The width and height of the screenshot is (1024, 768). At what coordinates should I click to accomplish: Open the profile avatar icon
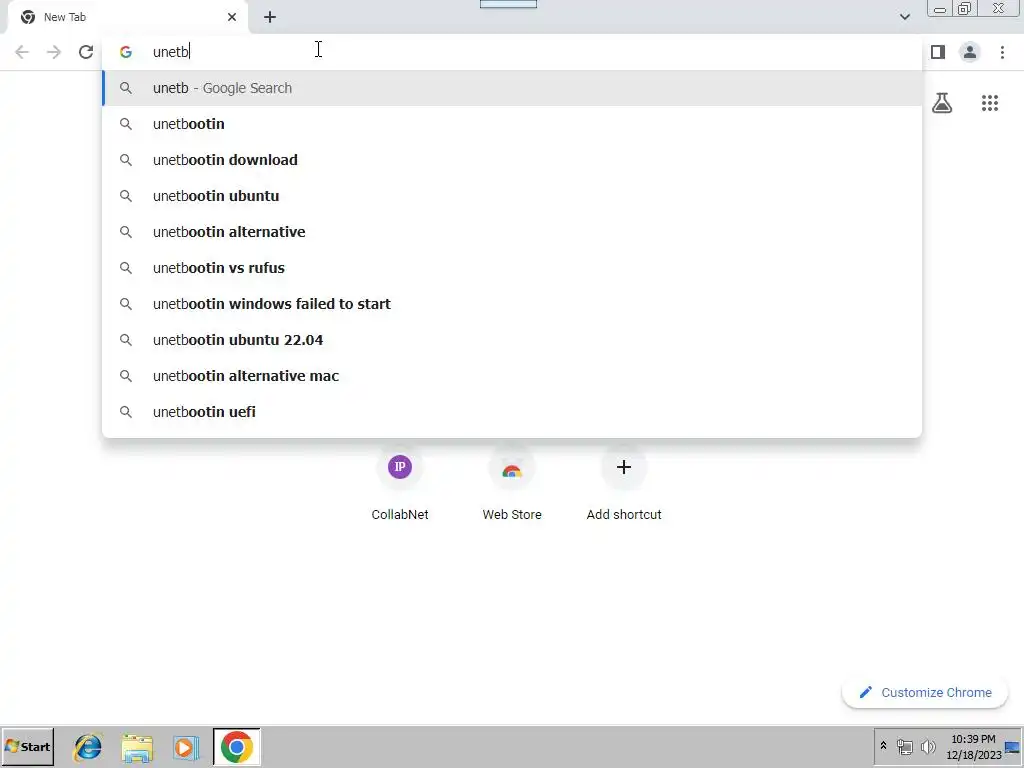click(970, 52)
